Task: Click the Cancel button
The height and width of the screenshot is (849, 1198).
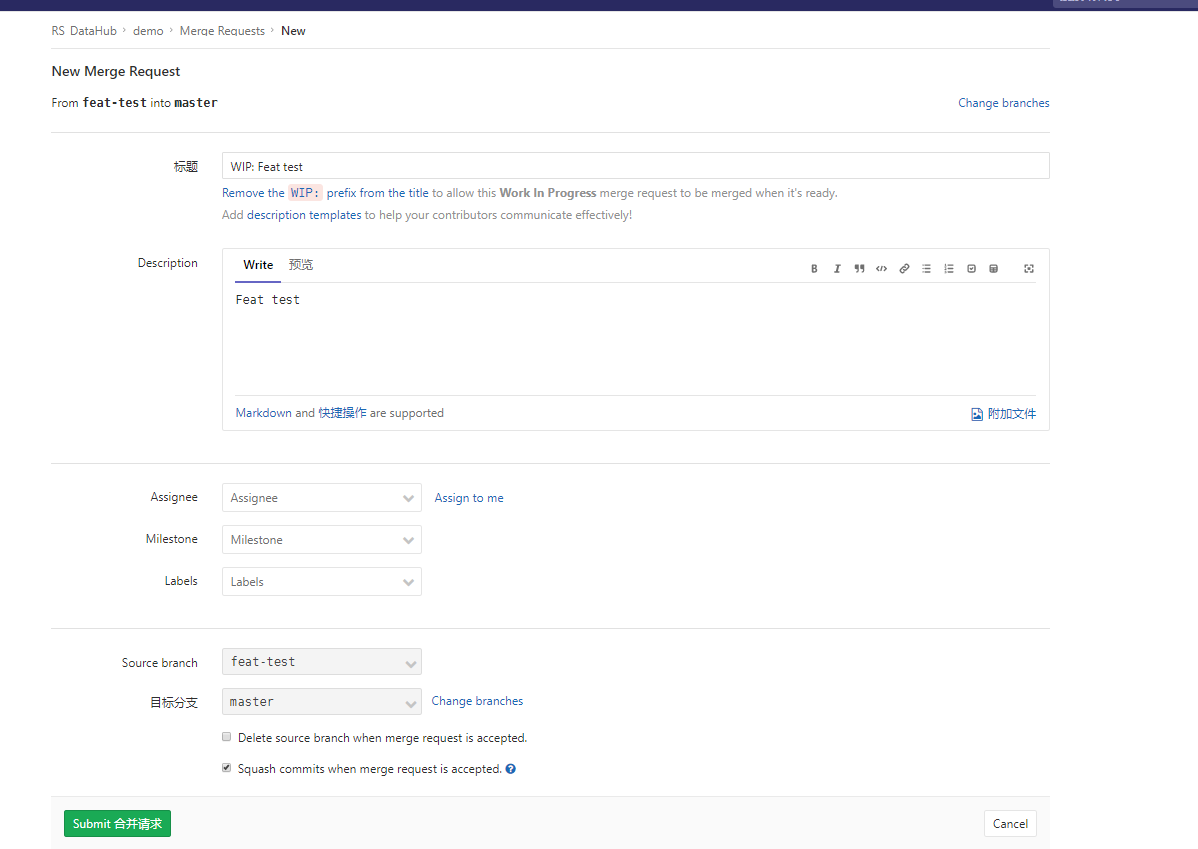Action: coord(1010,824)
